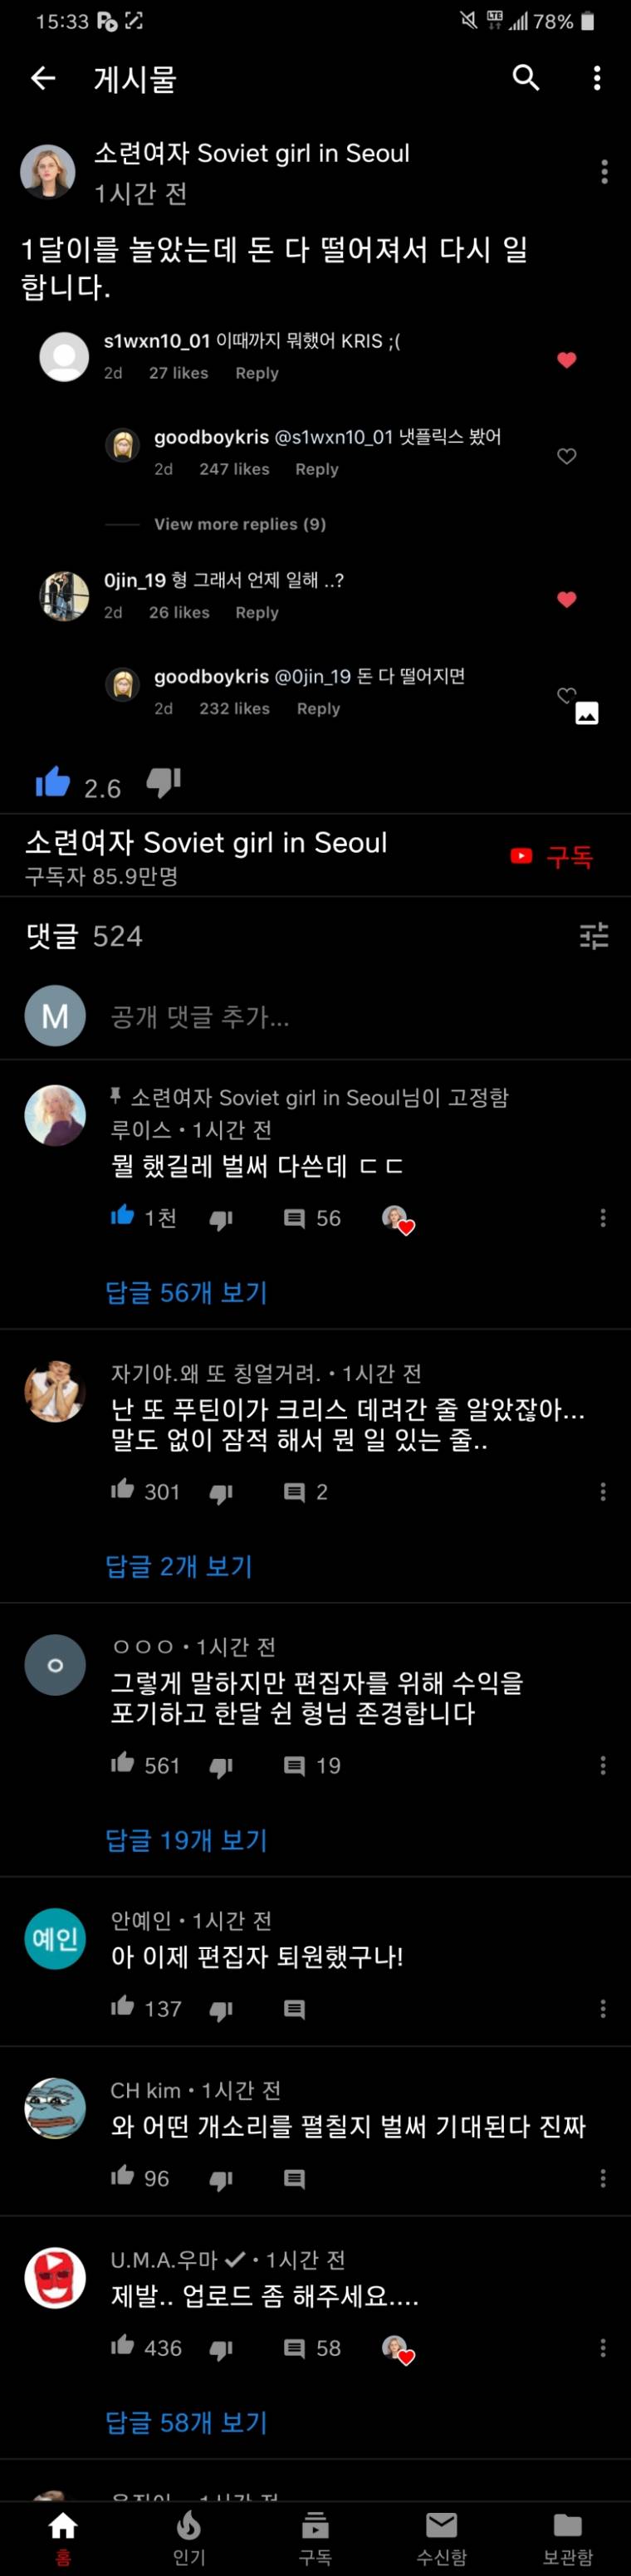Tap the back arrow next to 게시물
This screenshot has height=2576, width=631.
tap(43, 78)
